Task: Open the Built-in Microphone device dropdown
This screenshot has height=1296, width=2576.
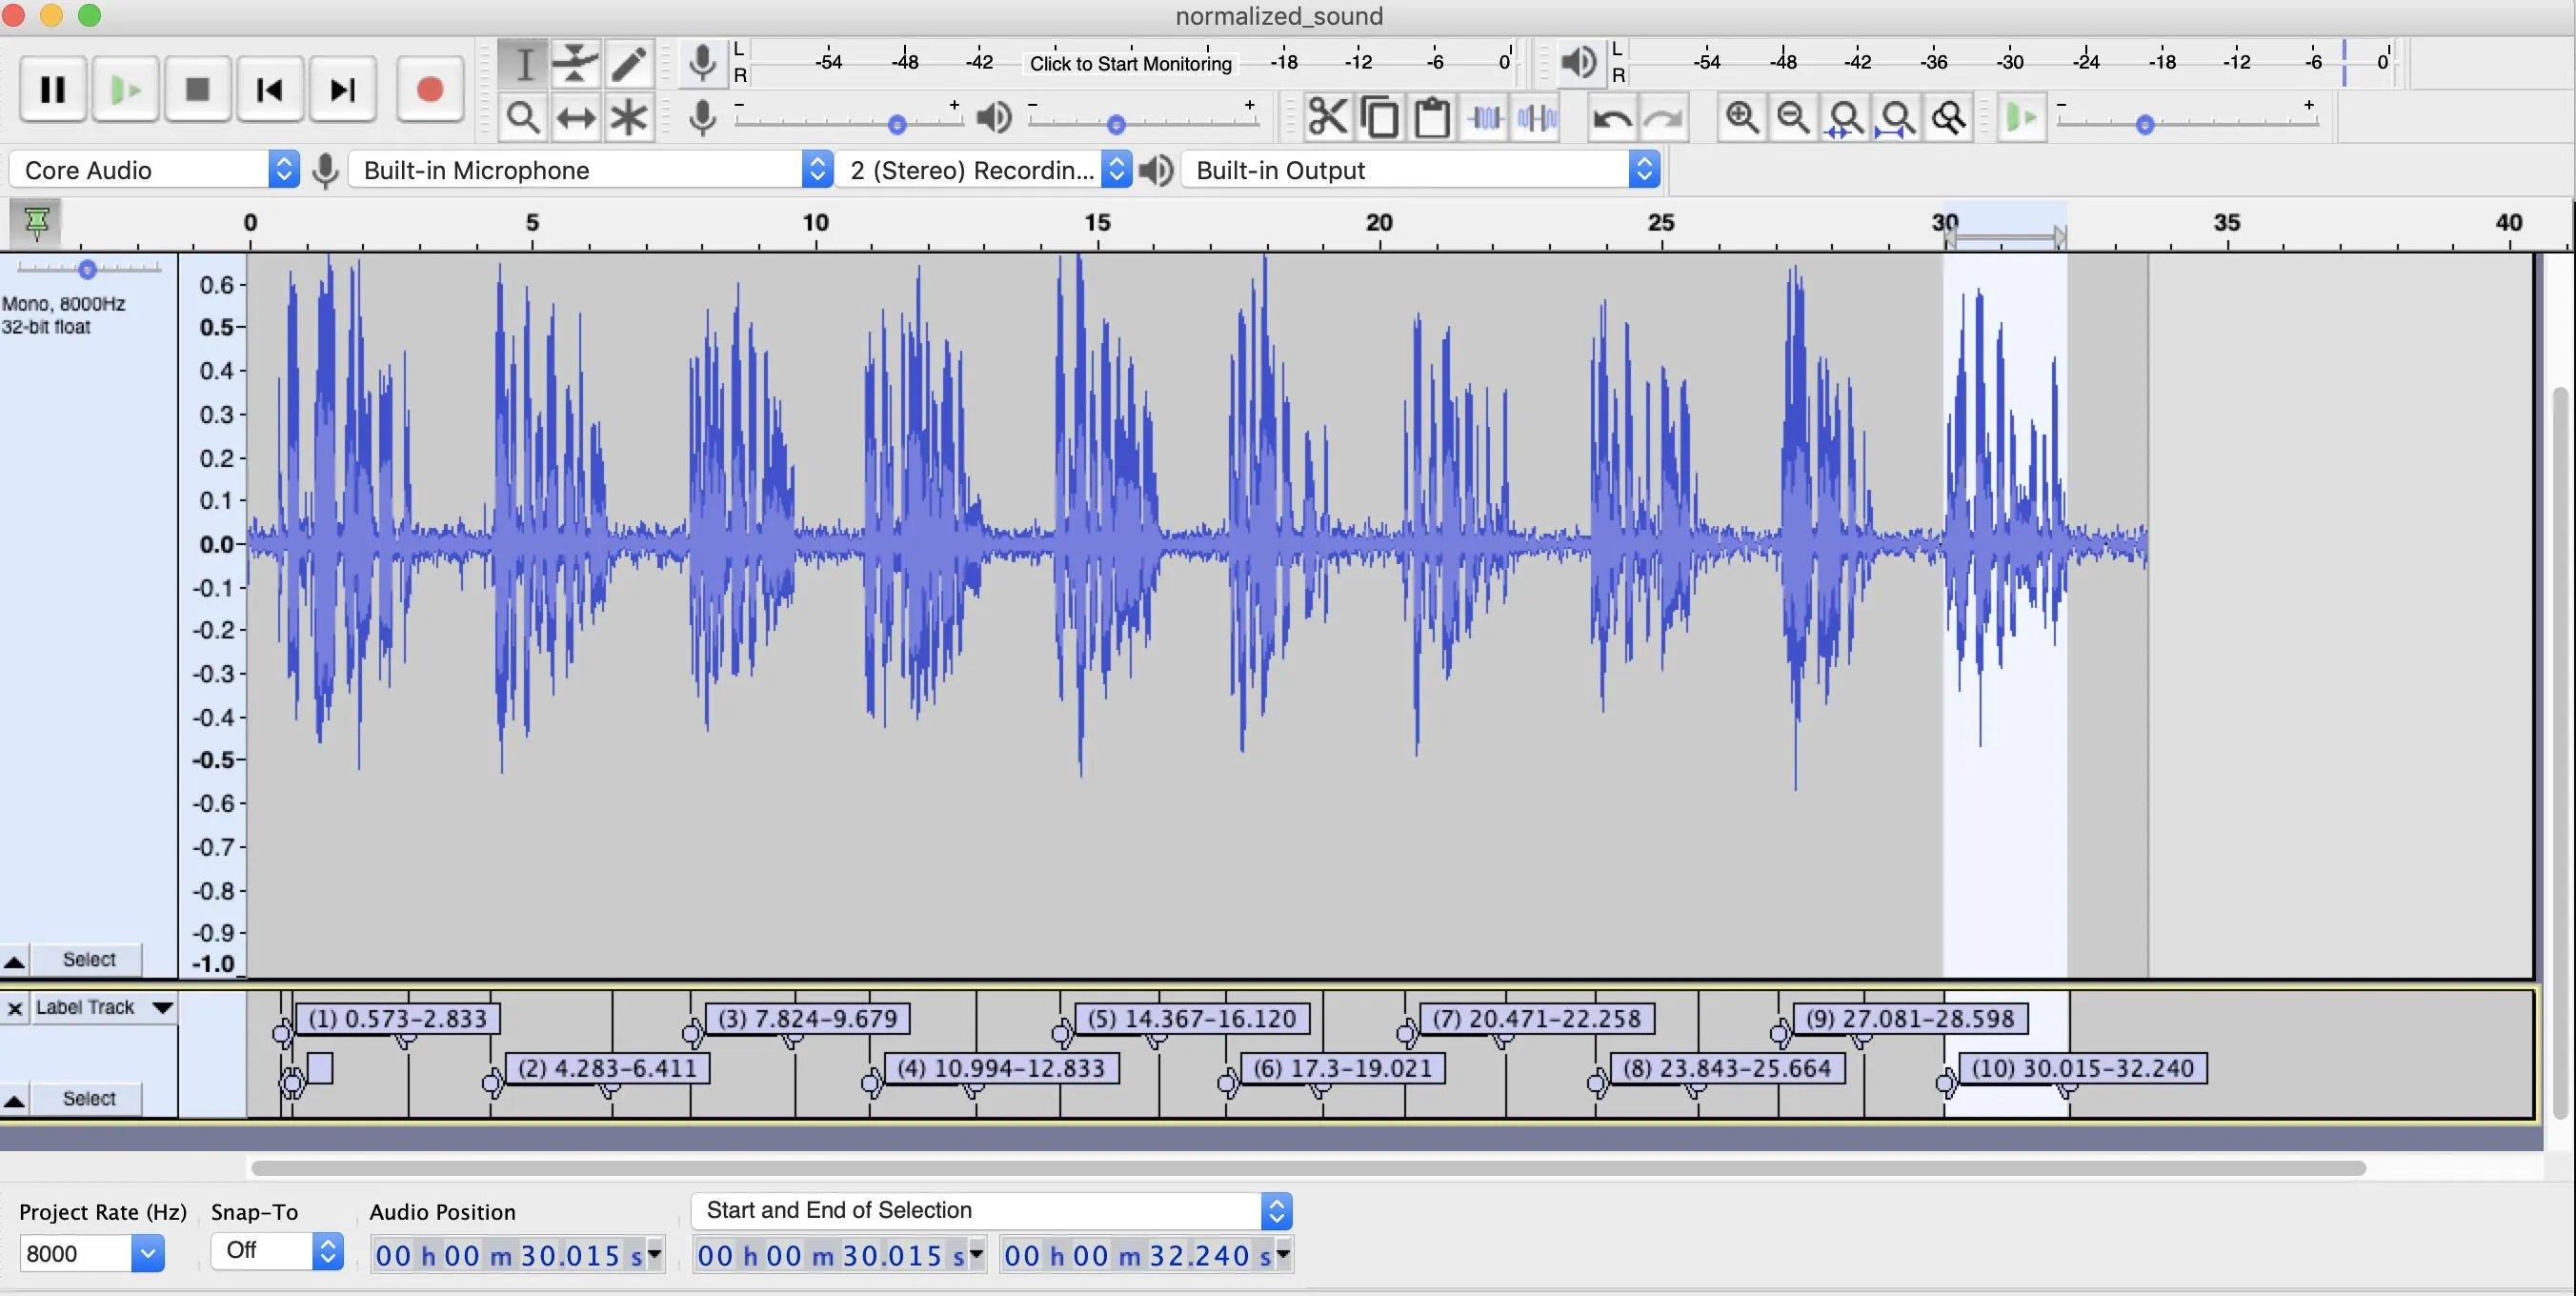Action: click(590, 170)
